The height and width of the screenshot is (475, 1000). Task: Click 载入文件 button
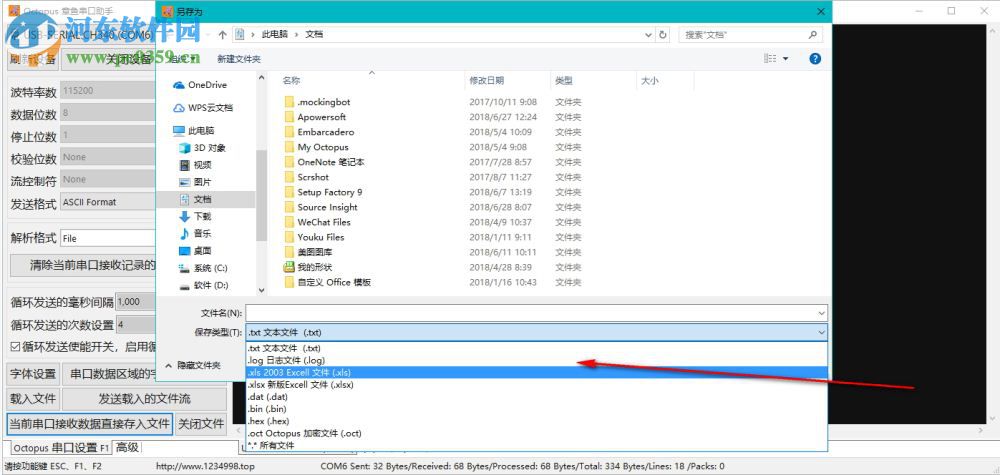[x=33, y=399]
